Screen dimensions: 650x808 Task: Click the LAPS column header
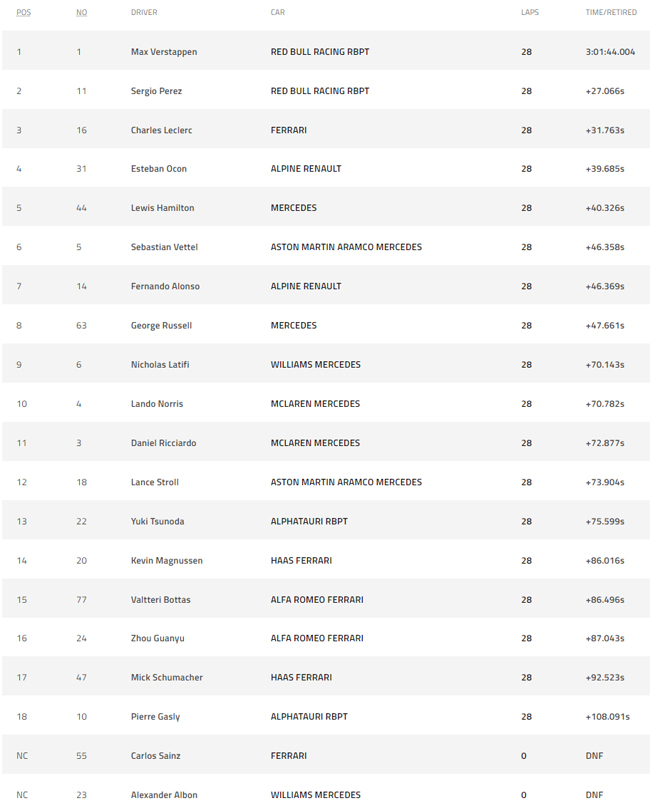coord(530,12)
